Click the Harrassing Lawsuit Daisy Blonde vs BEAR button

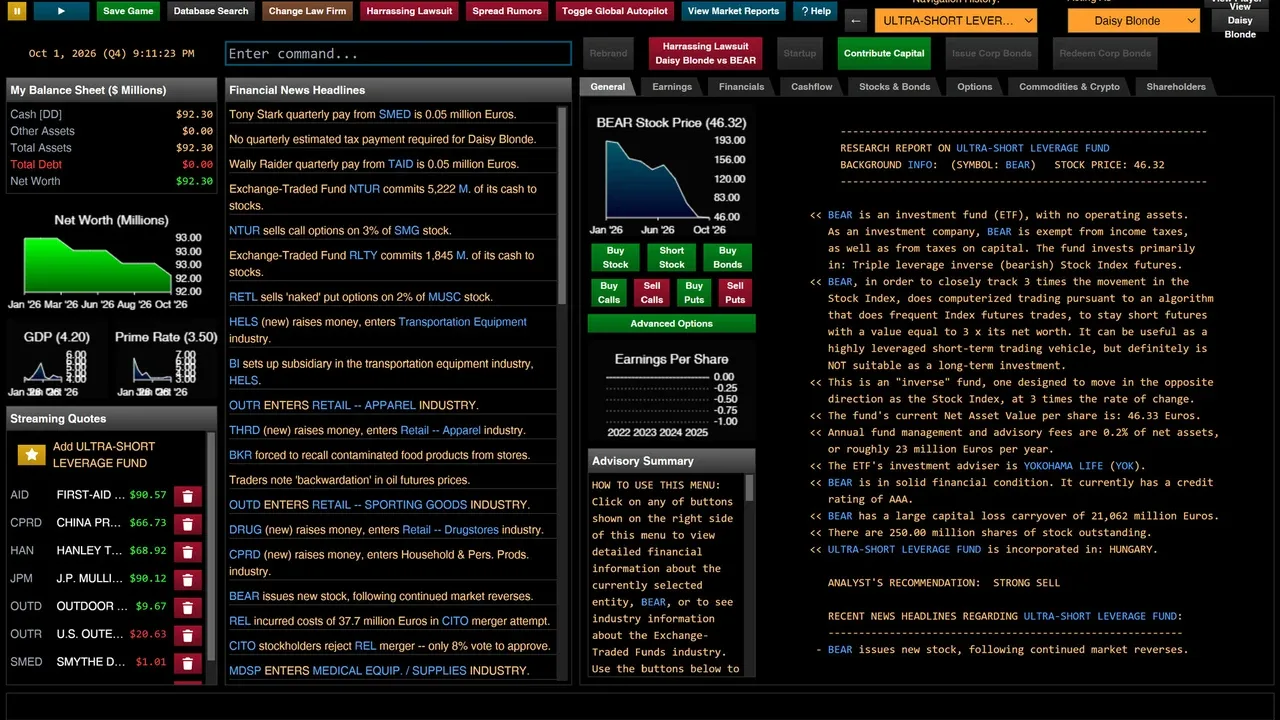click(705, 53)
